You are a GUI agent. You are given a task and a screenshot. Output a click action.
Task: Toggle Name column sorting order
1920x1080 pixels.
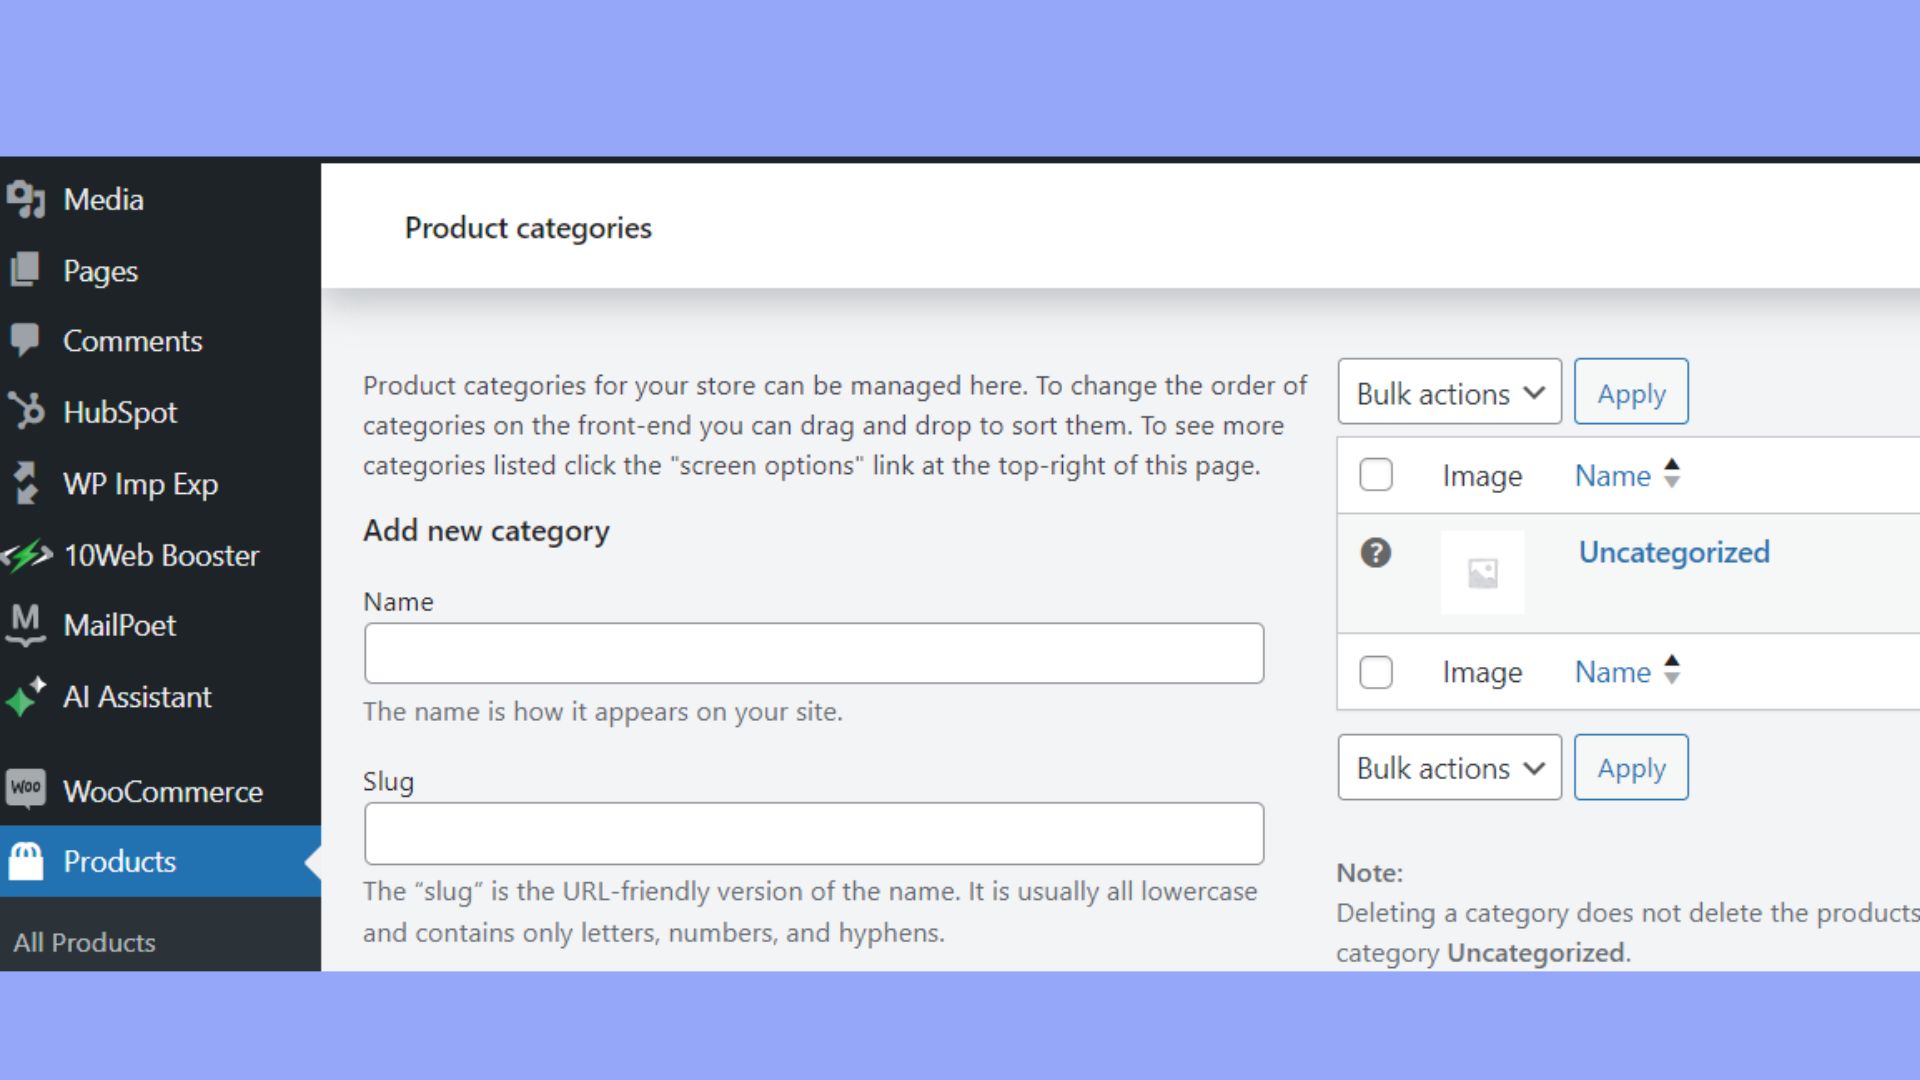1672,475
